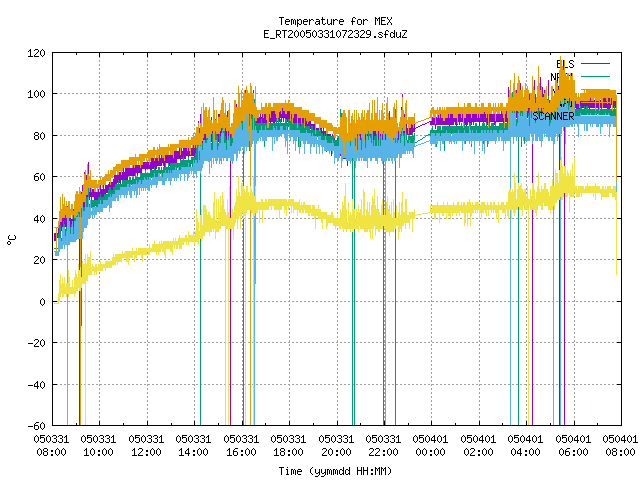This screenshot has width=640, height=480.
Task: Click the purple ELS legend line sample
Action: click(x=595, y=64)
